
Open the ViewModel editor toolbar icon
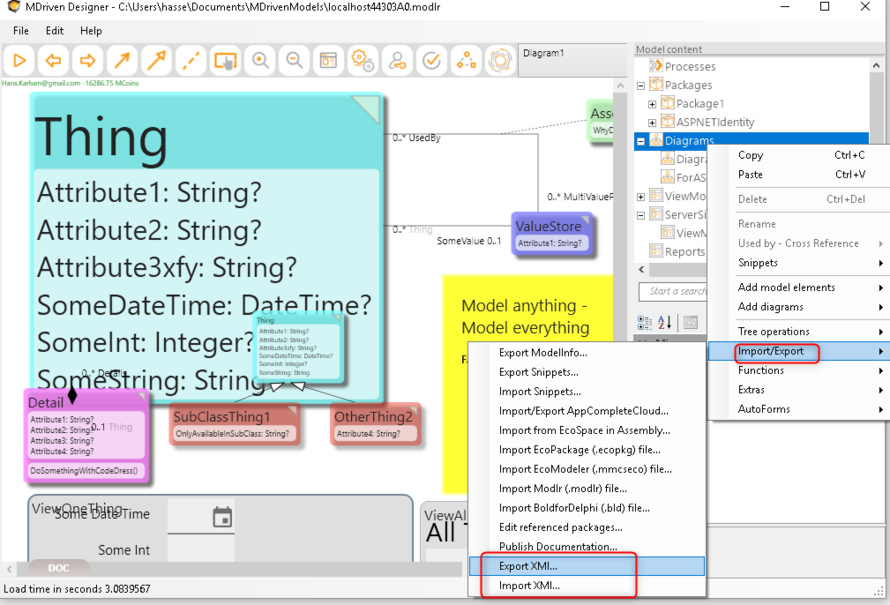tap(328, 61)
